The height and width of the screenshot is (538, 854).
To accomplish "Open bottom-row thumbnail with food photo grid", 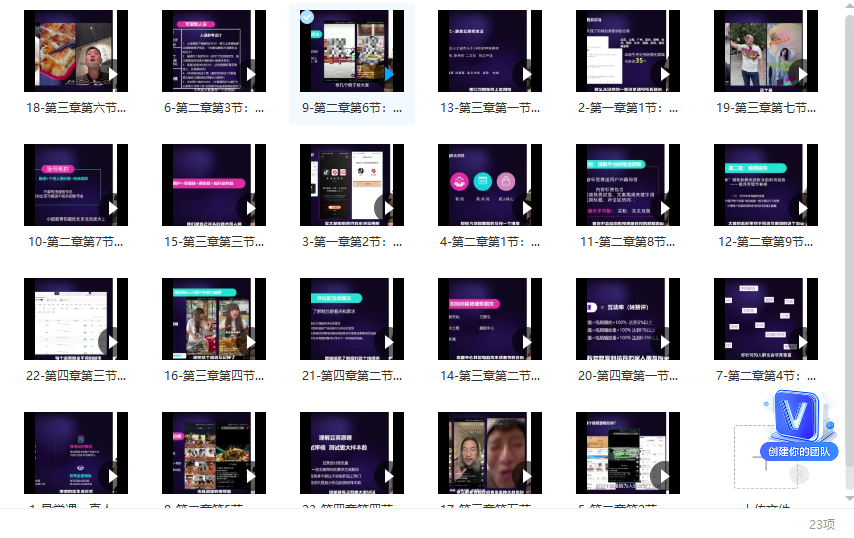I will tap(214, 453).
